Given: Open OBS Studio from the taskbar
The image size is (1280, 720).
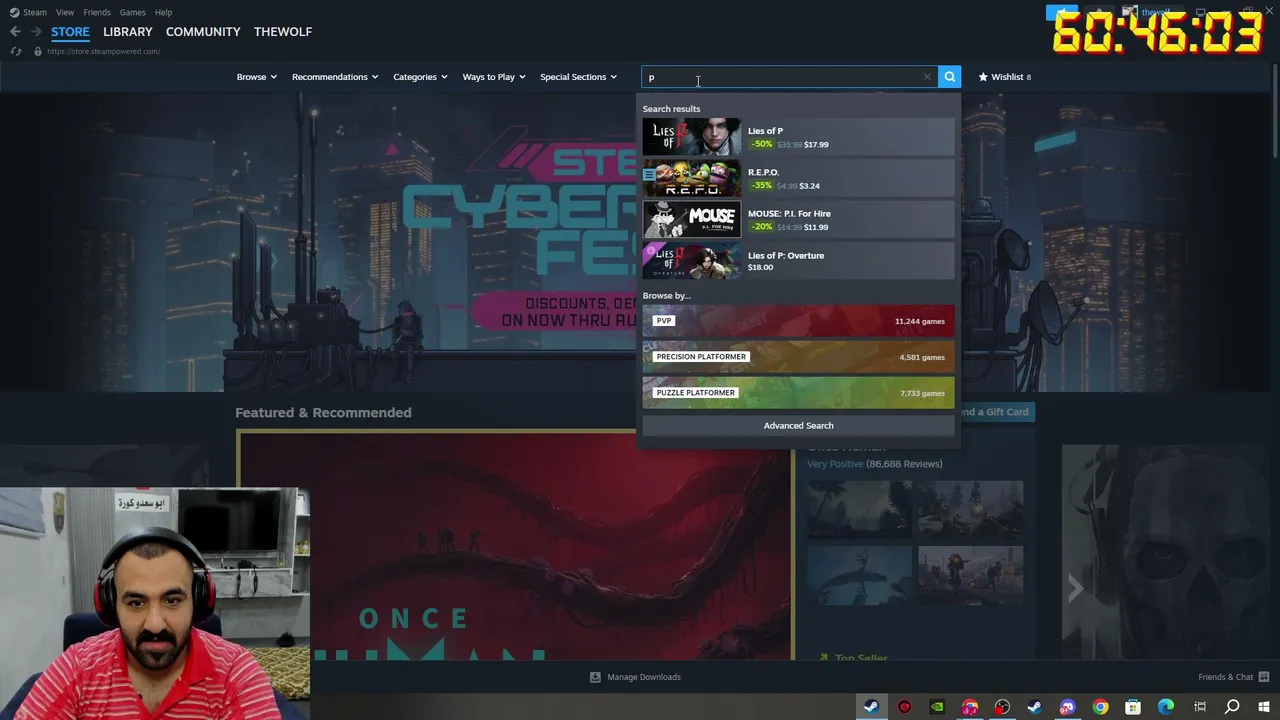Looking at the screenshot, I should (x=1002, y=707).
